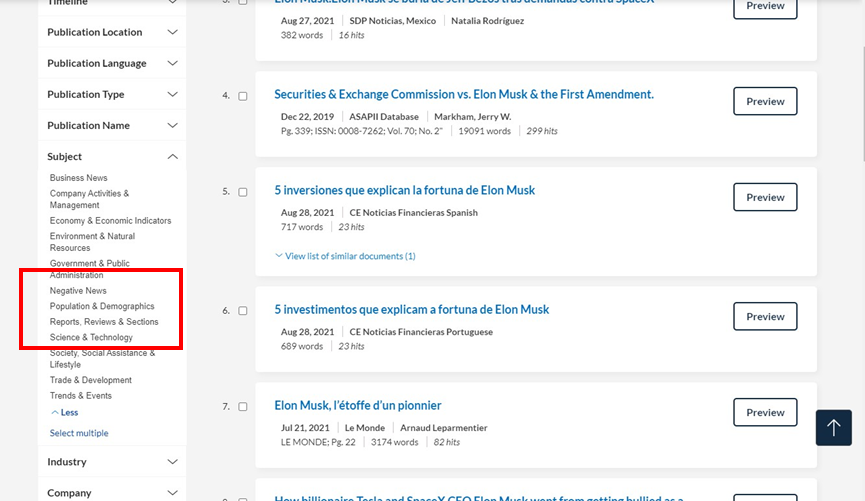Choose the Science & Technology subject
The image size is (865, 501).
(x=91, y=337)
